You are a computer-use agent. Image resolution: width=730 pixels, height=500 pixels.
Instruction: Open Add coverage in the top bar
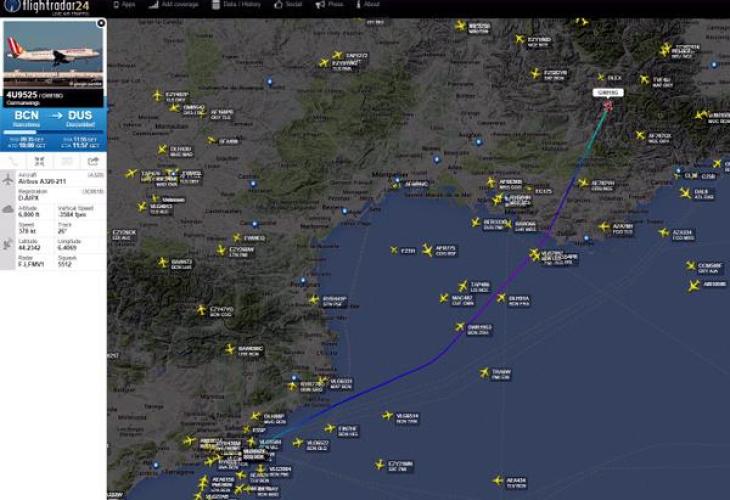click(174, 5)
